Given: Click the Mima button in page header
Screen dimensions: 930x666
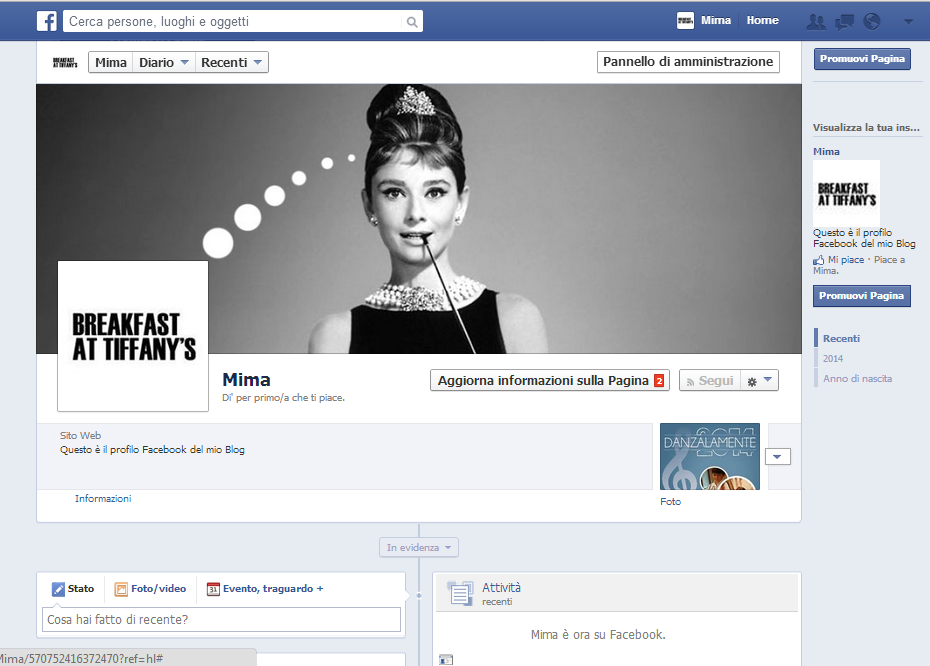Looking at the screenshot, I should 111,62.
